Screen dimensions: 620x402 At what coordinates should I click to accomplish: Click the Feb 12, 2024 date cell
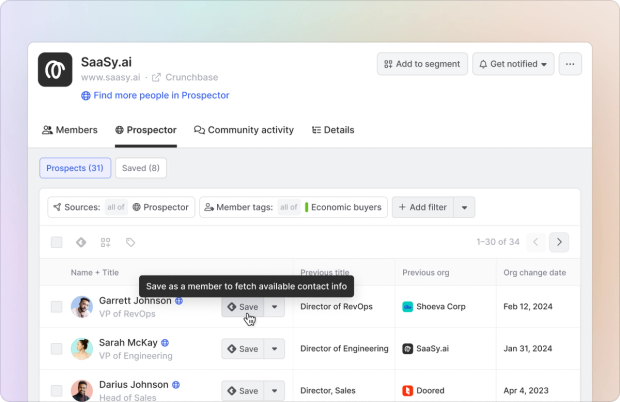528,307
